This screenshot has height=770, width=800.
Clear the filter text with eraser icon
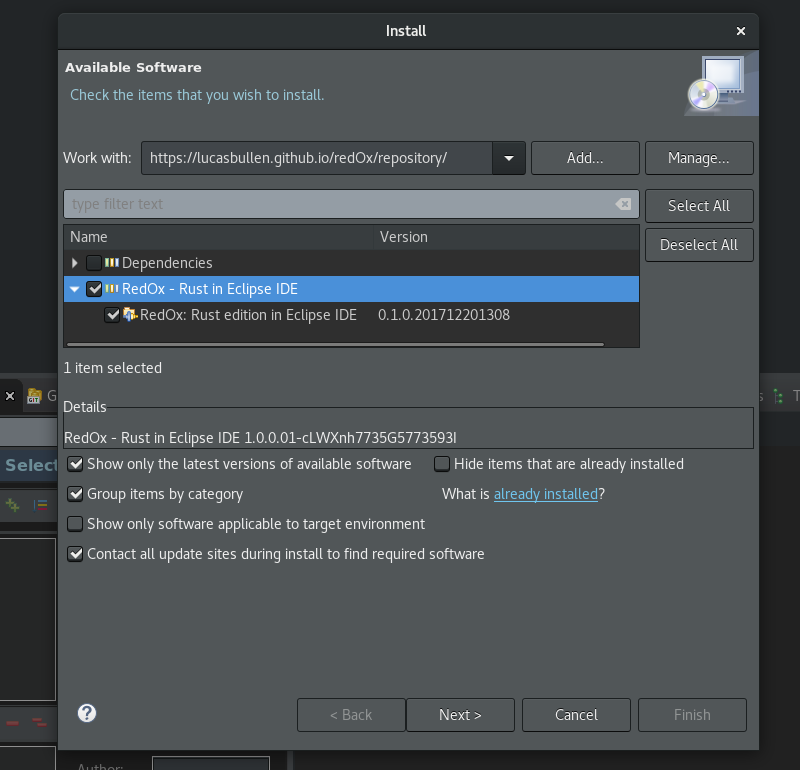click(623, 204)
